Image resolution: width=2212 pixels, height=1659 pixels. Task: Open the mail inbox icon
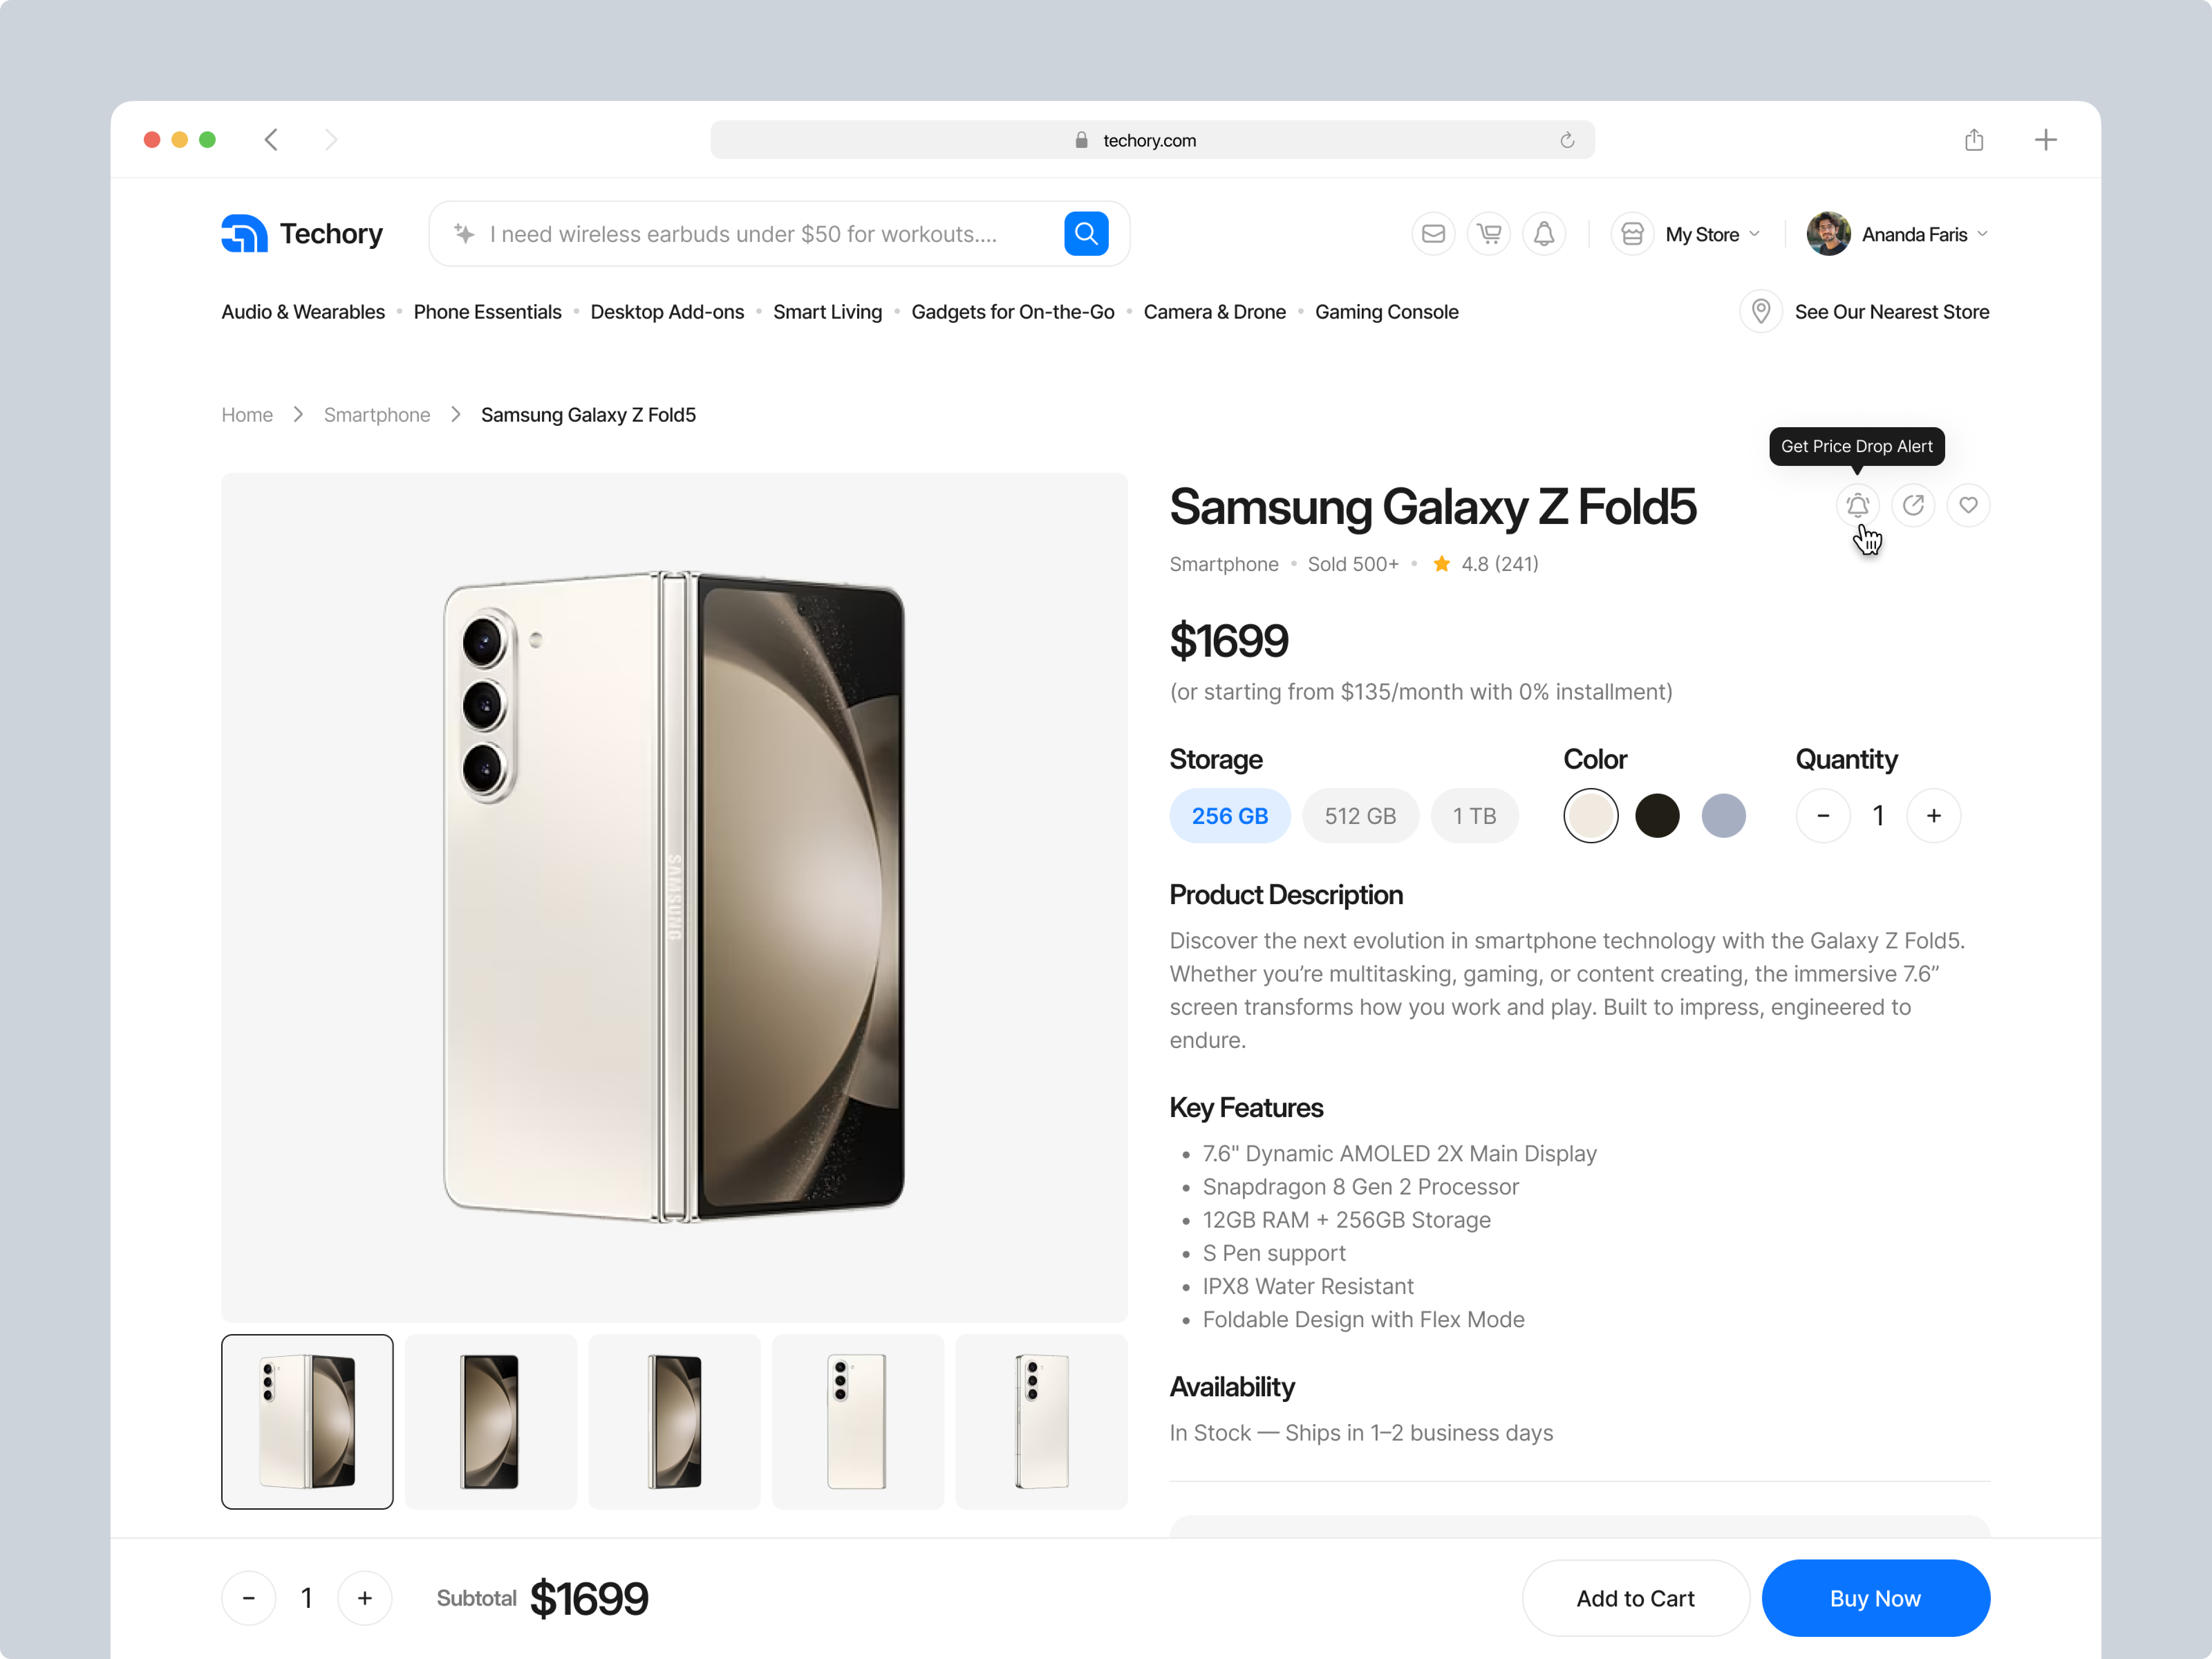[x=1433, y=233]
